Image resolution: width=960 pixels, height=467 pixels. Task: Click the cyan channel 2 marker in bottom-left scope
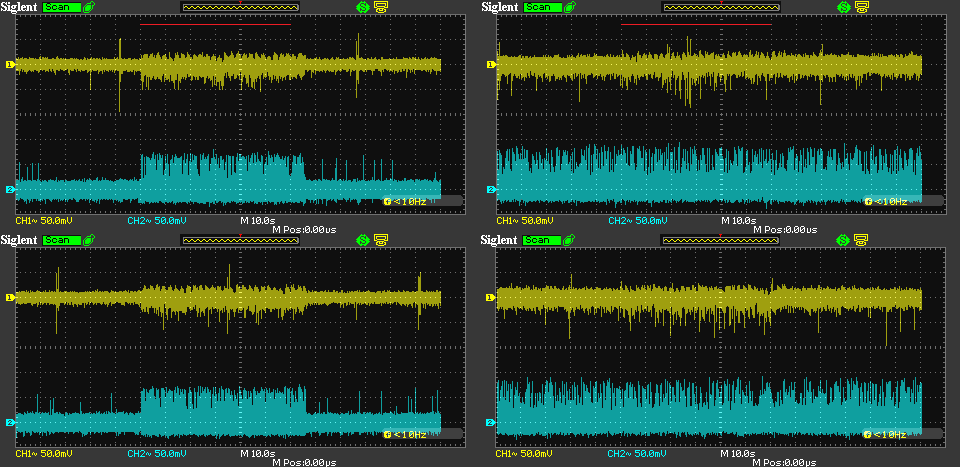coord(11,423)
